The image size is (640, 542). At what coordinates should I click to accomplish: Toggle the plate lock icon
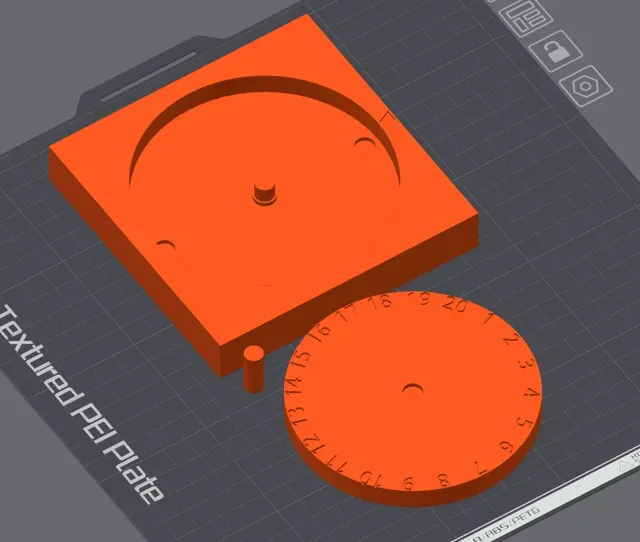556,51
